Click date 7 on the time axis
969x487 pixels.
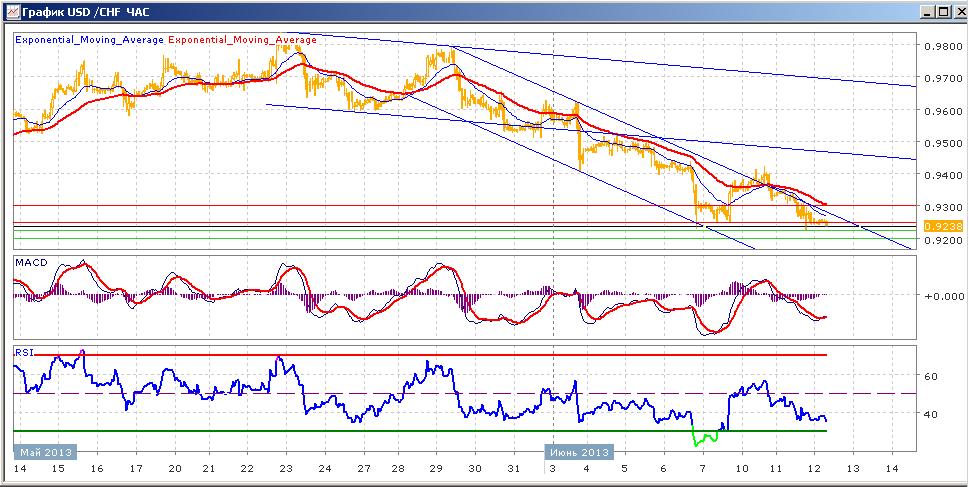pos(703,469)
